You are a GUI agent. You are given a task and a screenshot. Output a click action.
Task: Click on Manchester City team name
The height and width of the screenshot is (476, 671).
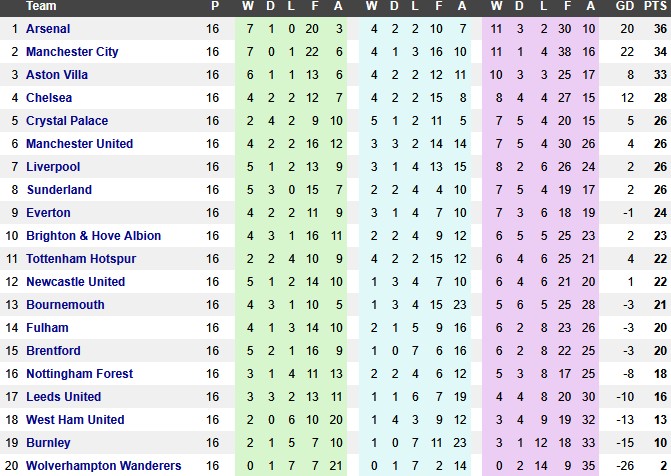tap(72, 51)
